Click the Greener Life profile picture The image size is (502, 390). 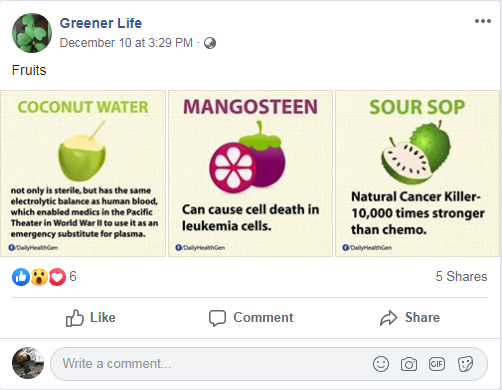[x=32, y=33]
